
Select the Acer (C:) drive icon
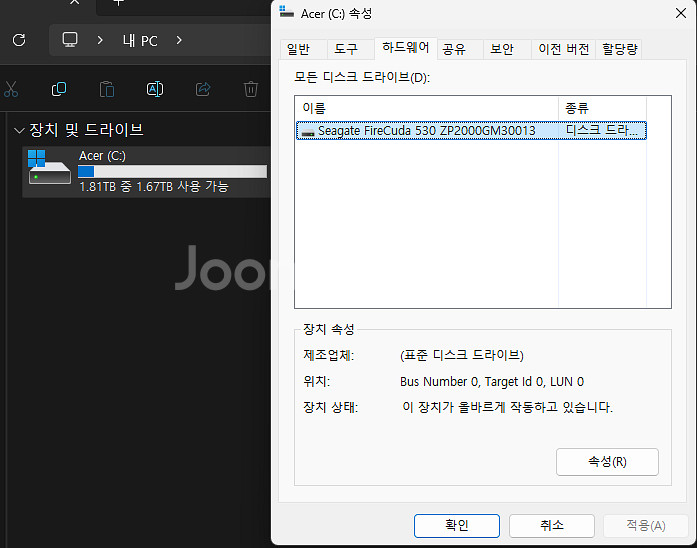[x=49, y=167]
